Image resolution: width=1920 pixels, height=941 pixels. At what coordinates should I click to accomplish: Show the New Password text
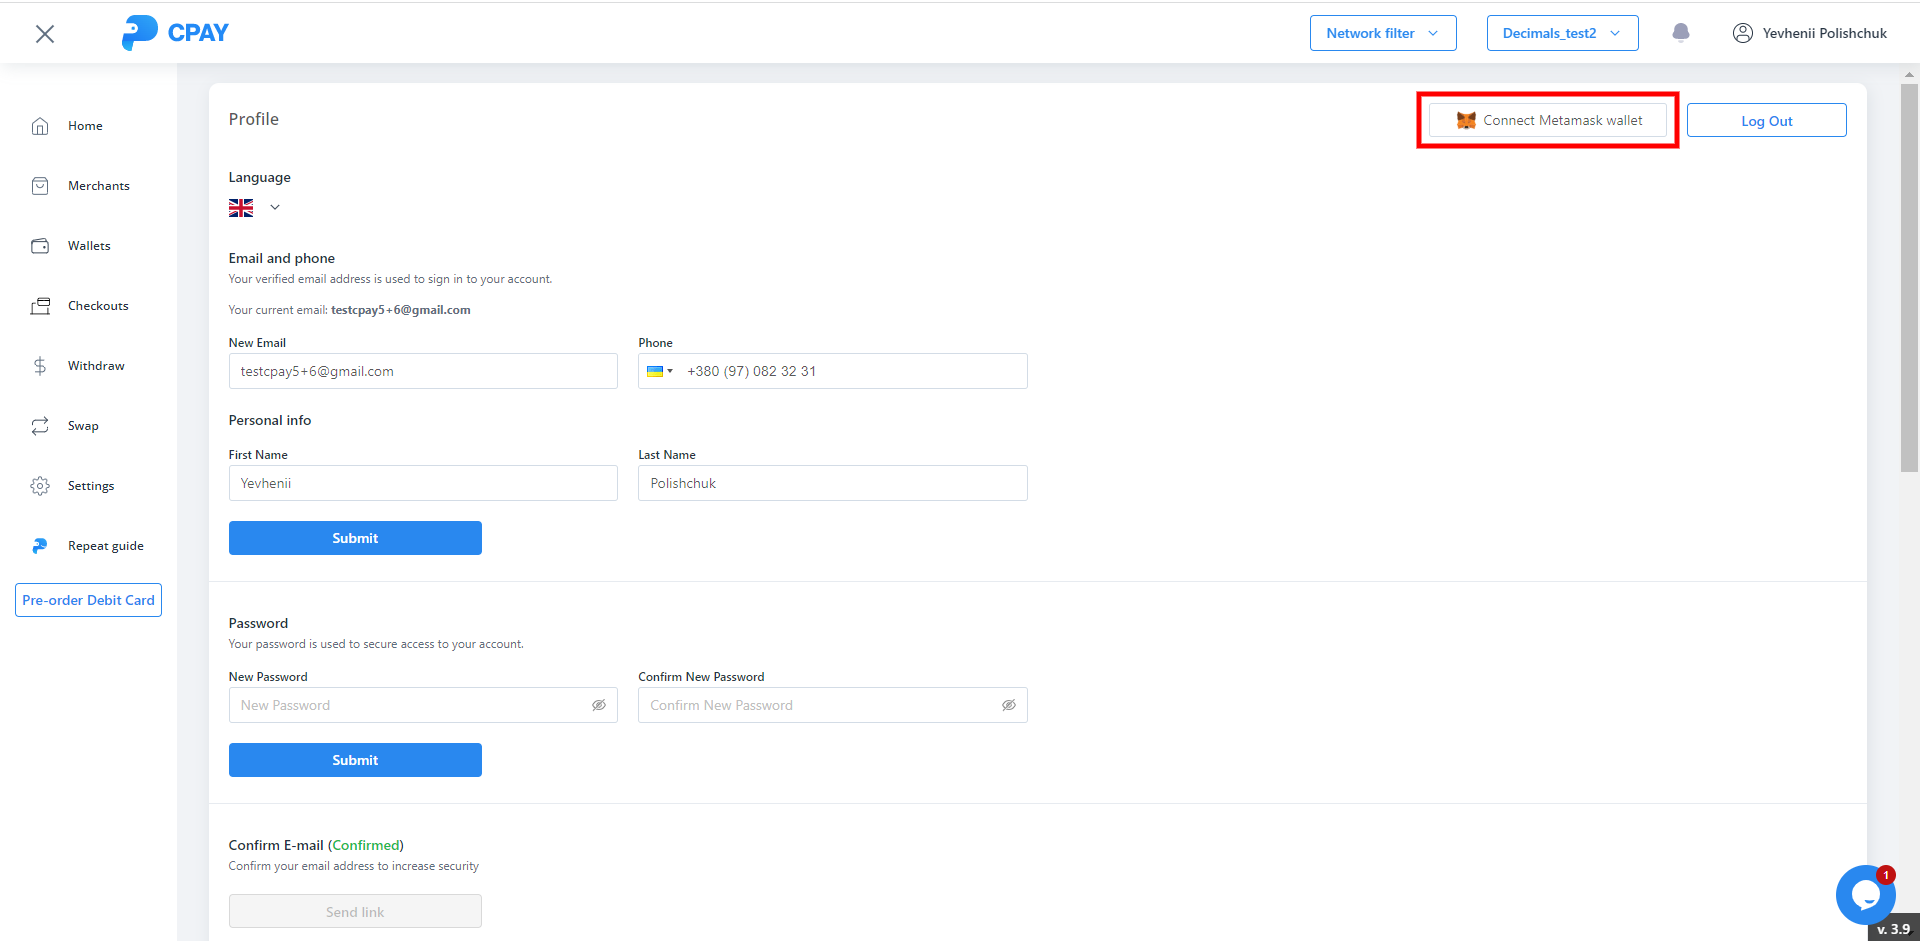[x=599, y=705]
